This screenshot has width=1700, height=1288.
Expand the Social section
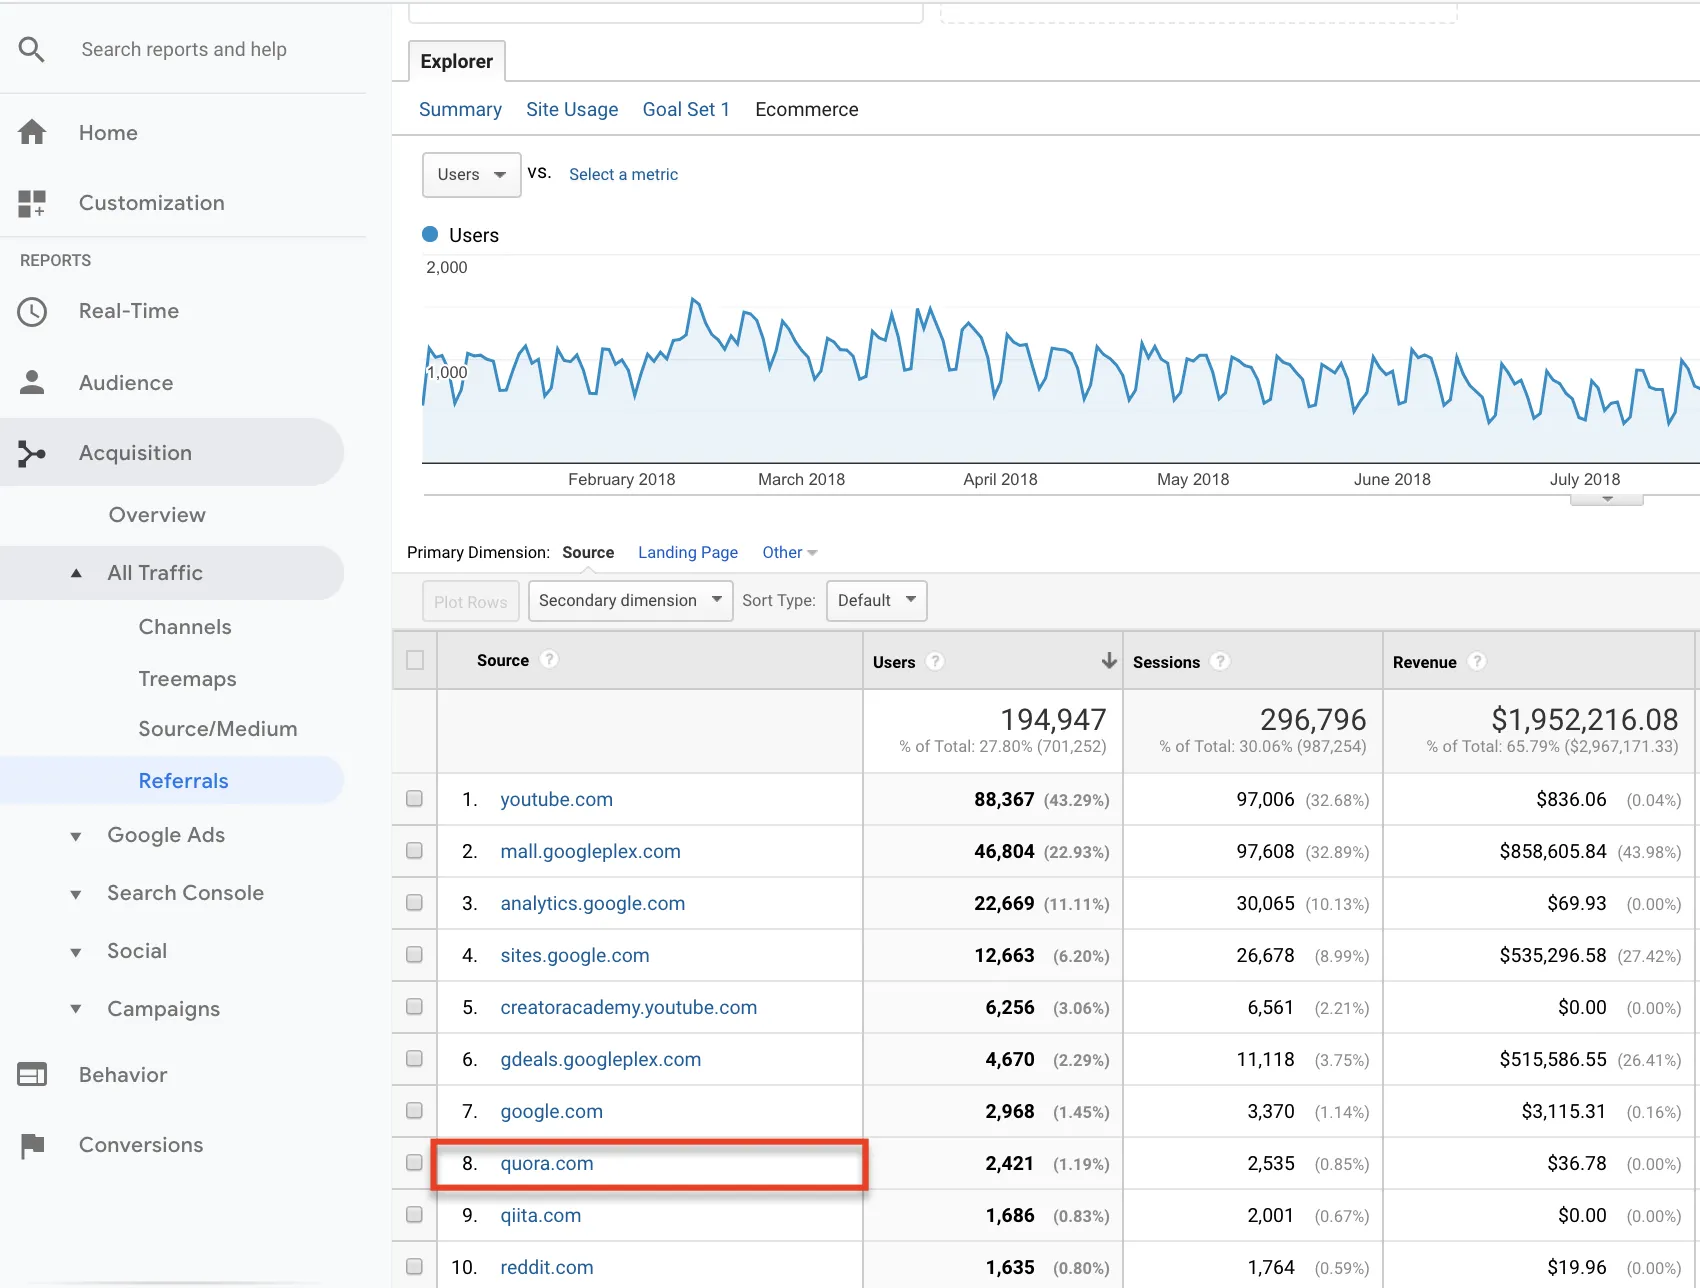coord(76,952)
